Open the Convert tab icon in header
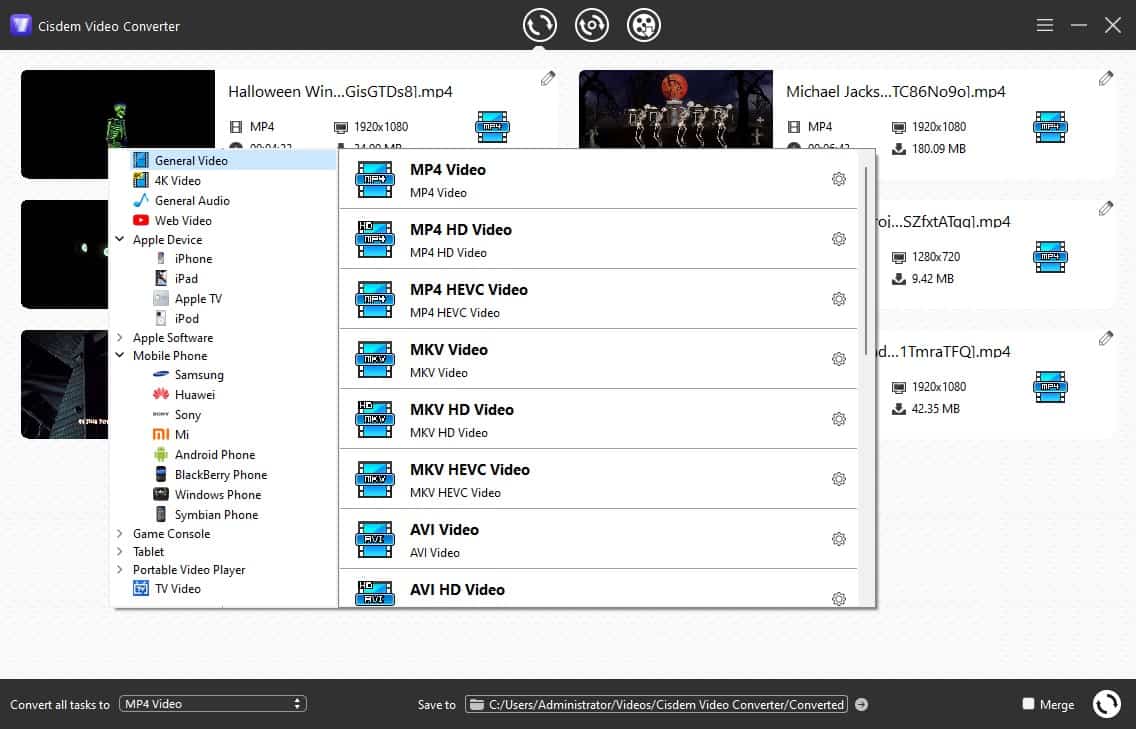 click(x=540, y=25)
